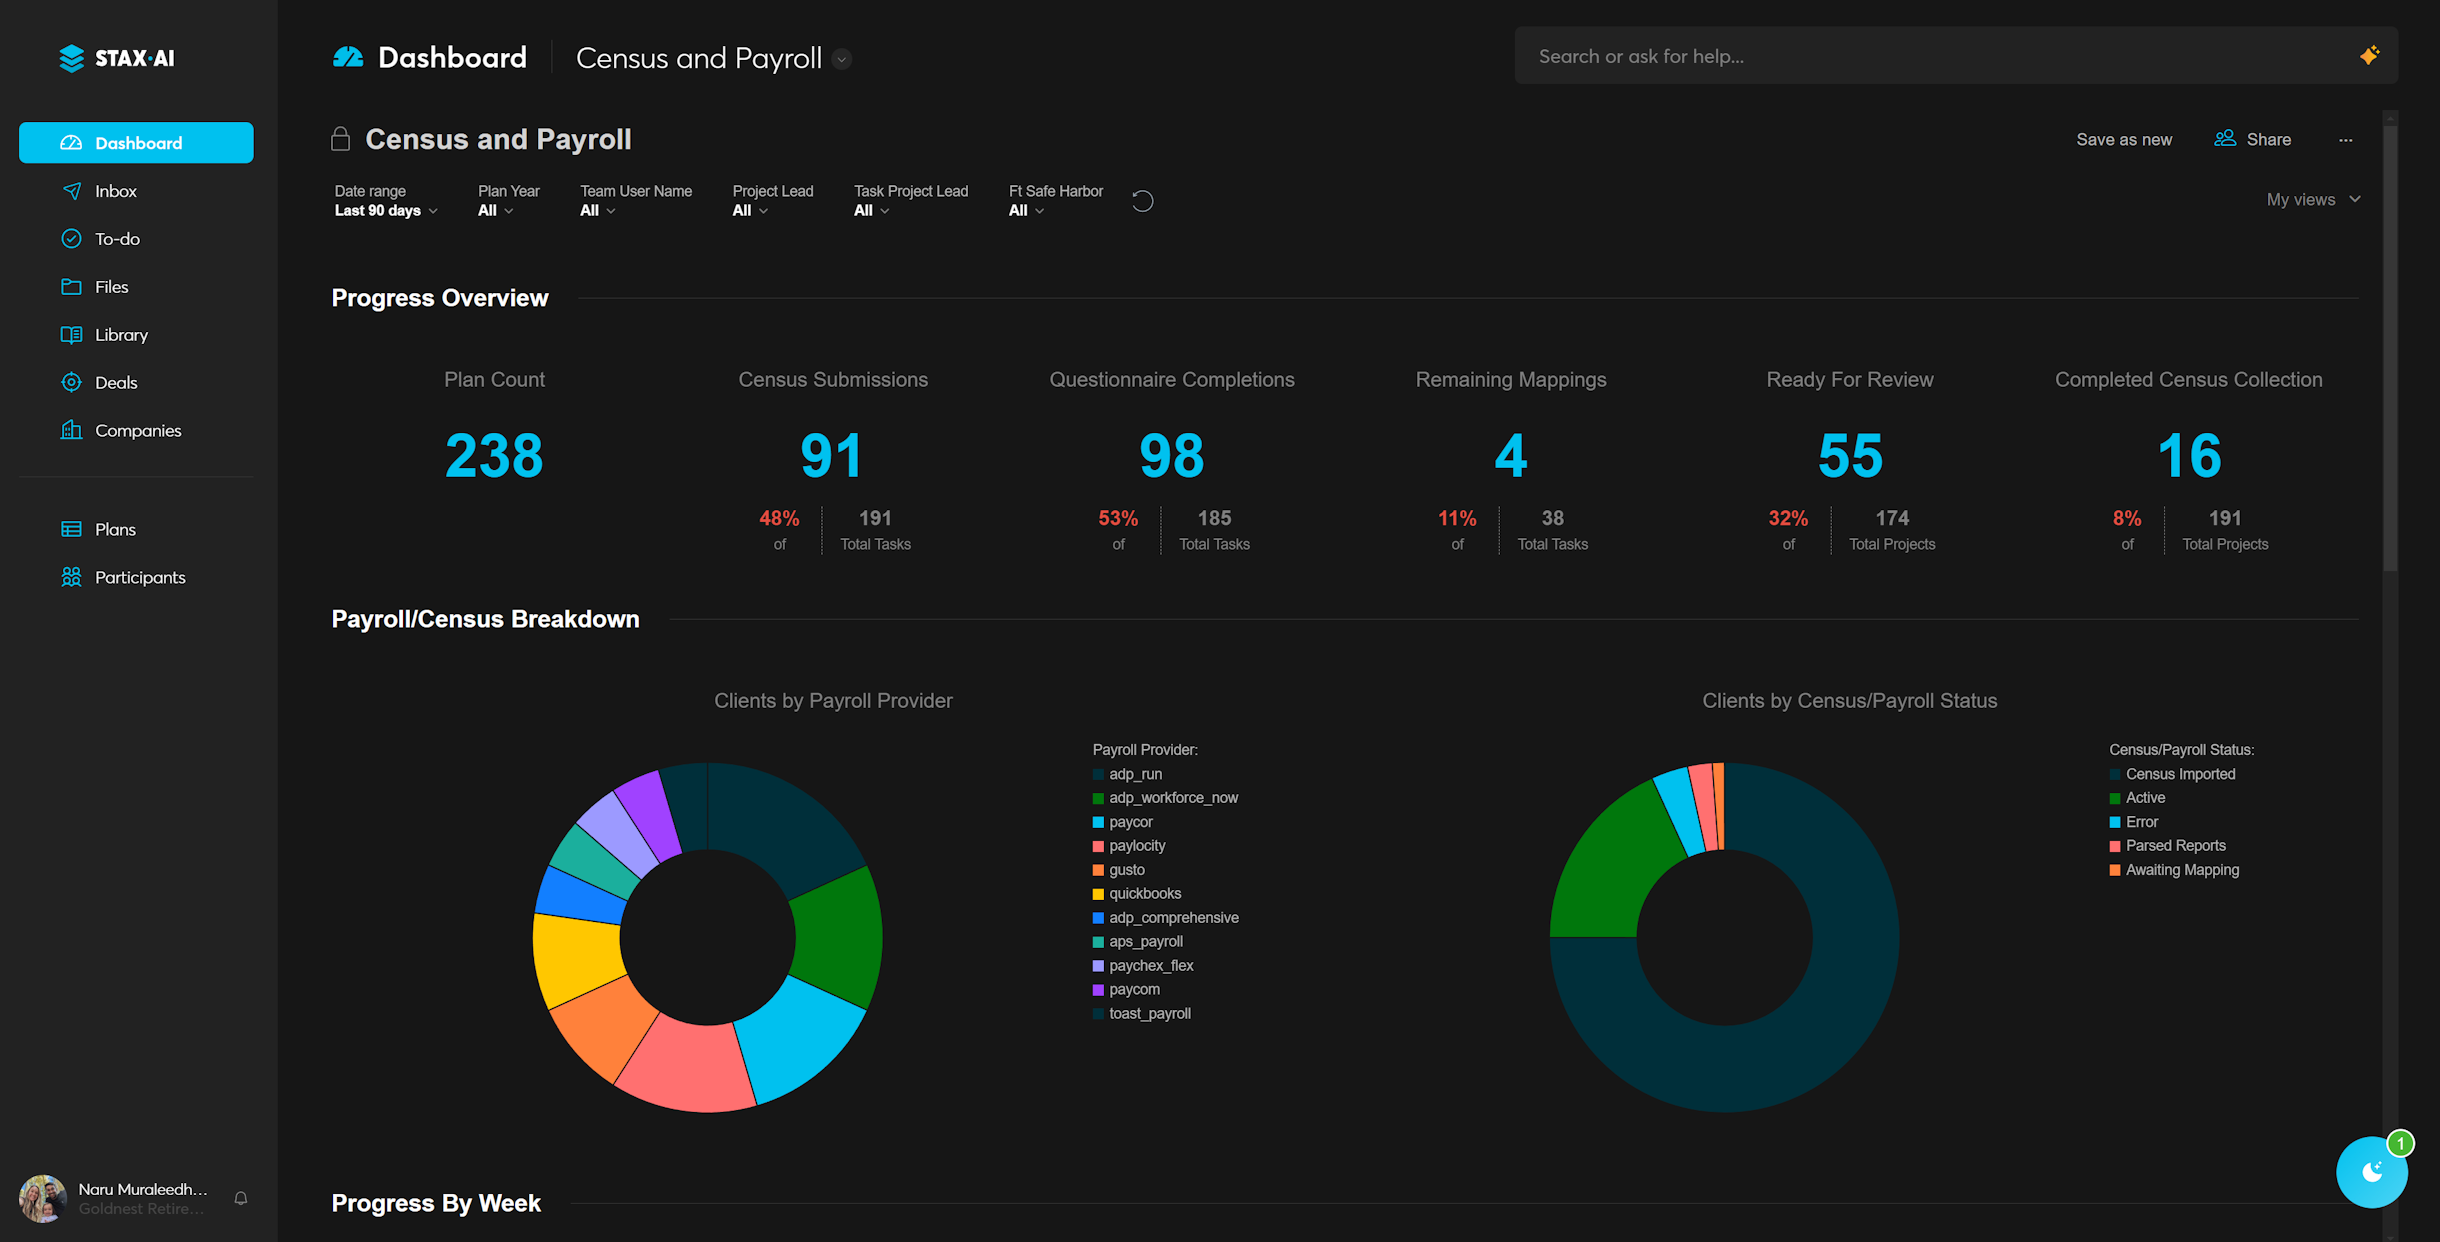The width and height of the screenshot is (2440, 1242).
Task: Select the Library menu item
Action: pos(121,335)
